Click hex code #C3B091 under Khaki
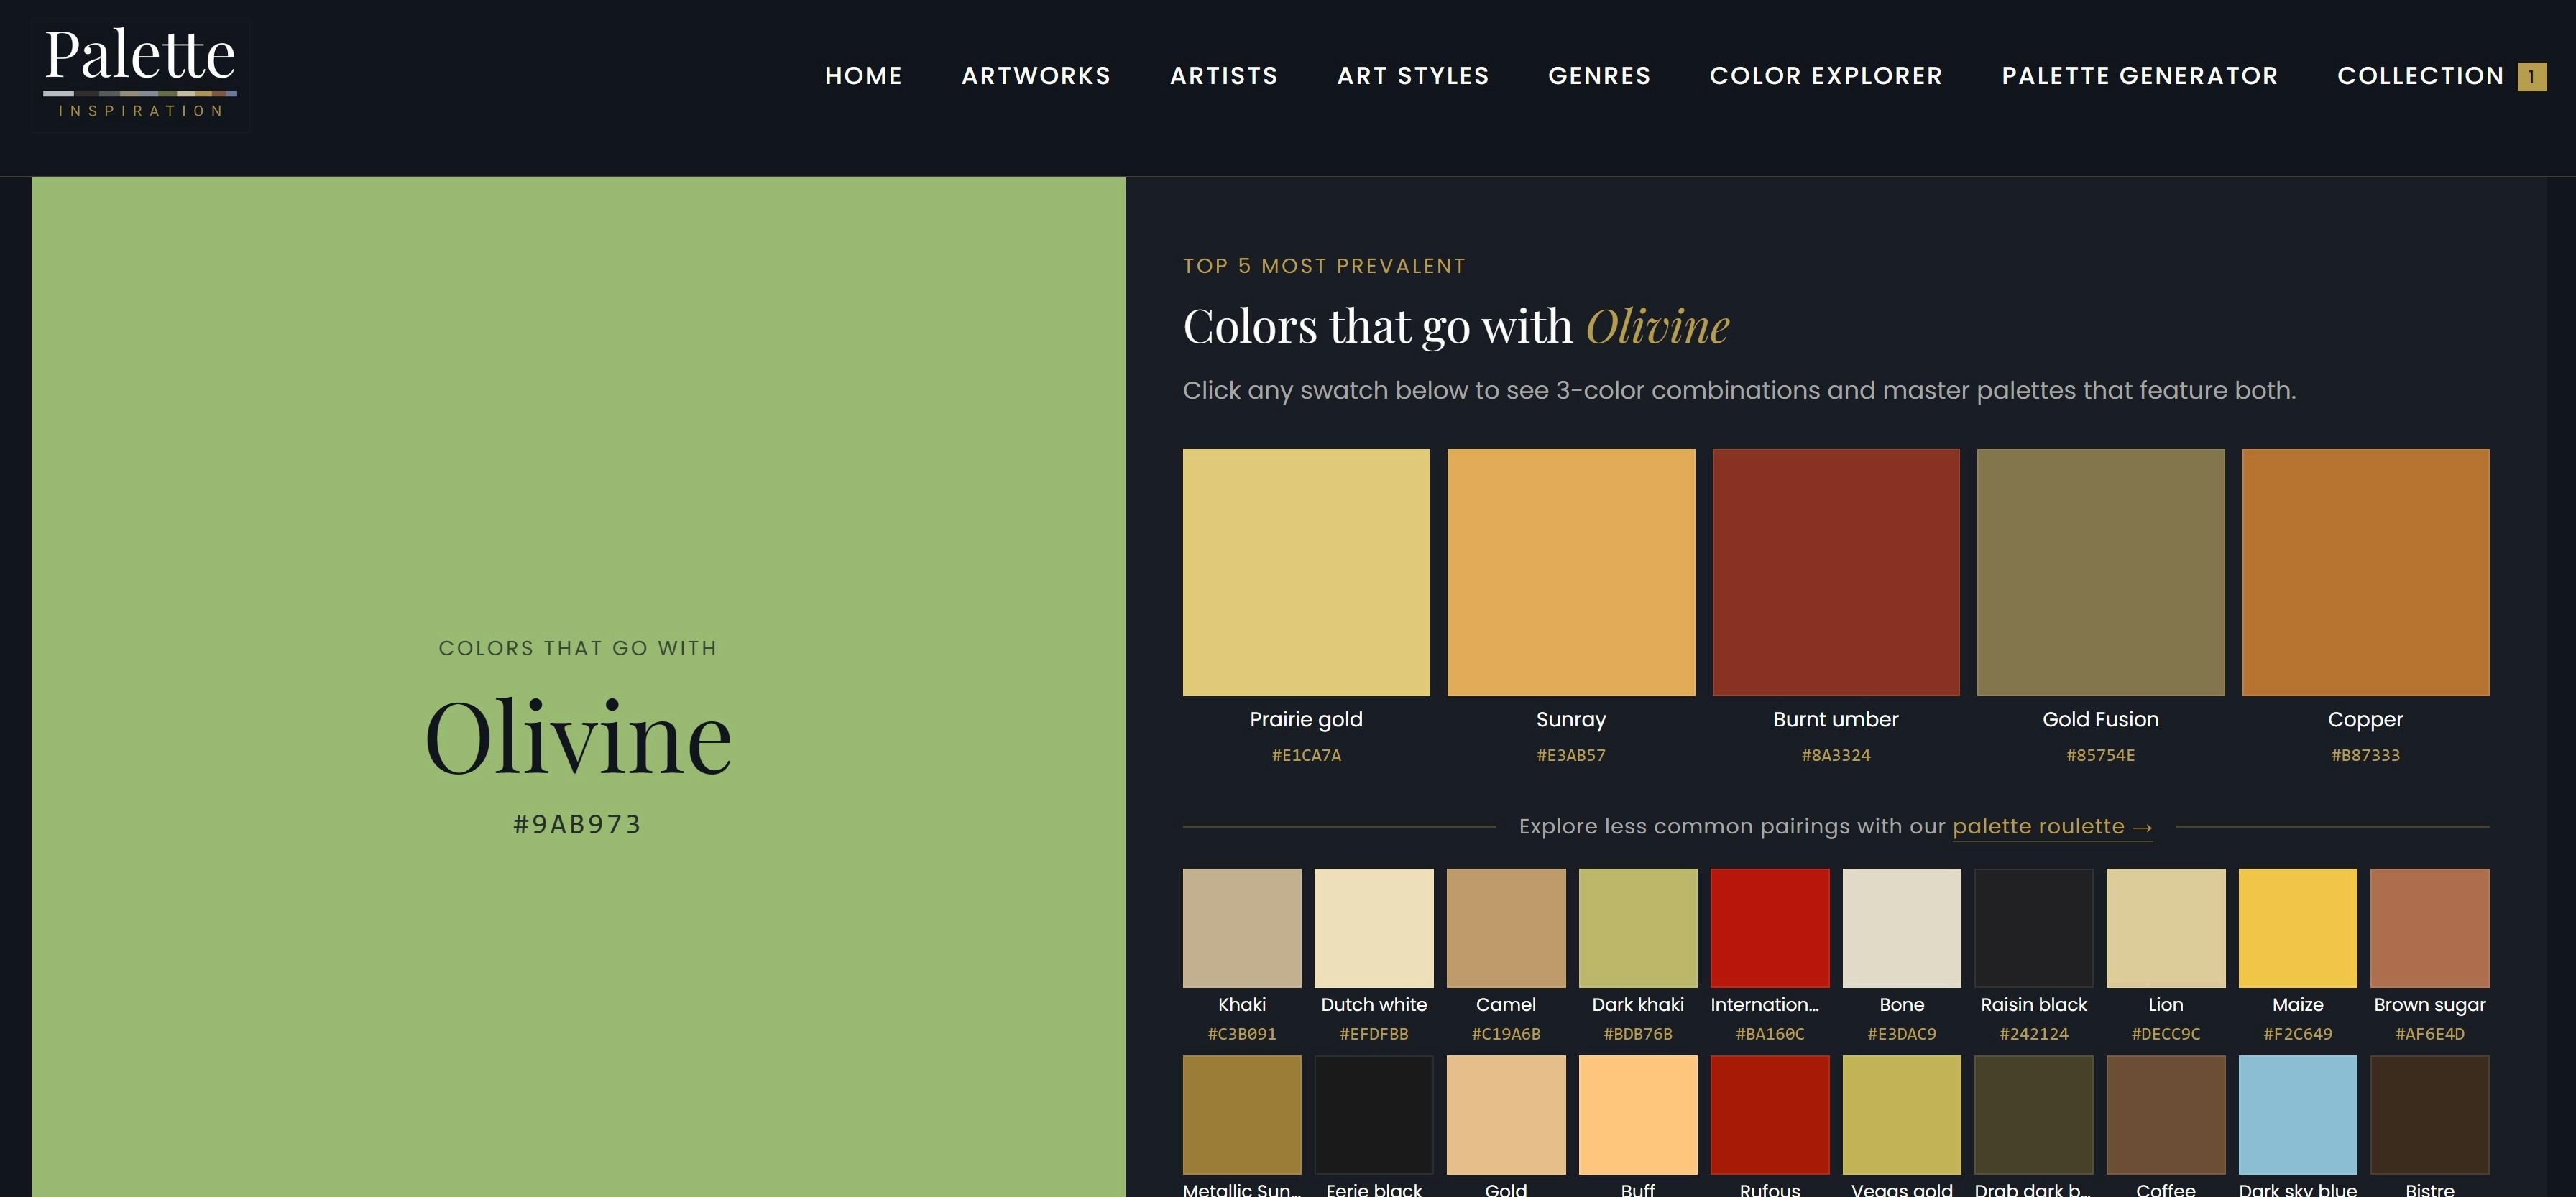 (1242, 1034)
